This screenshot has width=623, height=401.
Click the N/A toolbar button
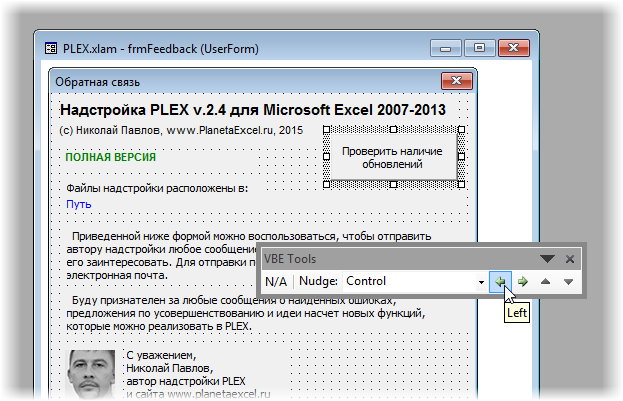tap(276, 281)
